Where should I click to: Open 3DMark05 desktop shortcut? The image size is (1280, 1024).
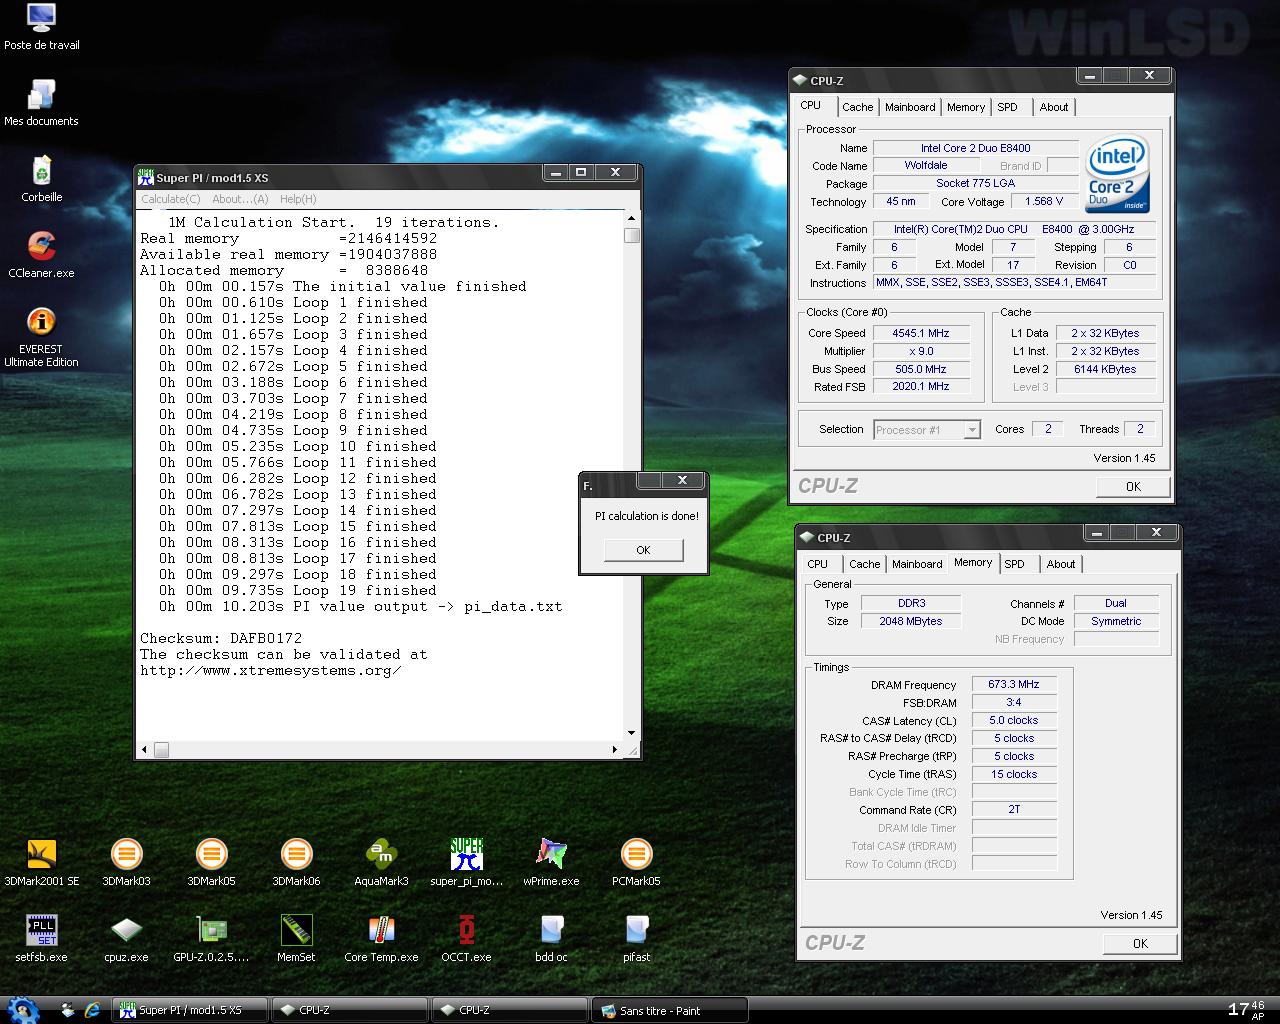pyautogui.click(x=211, y=863)
